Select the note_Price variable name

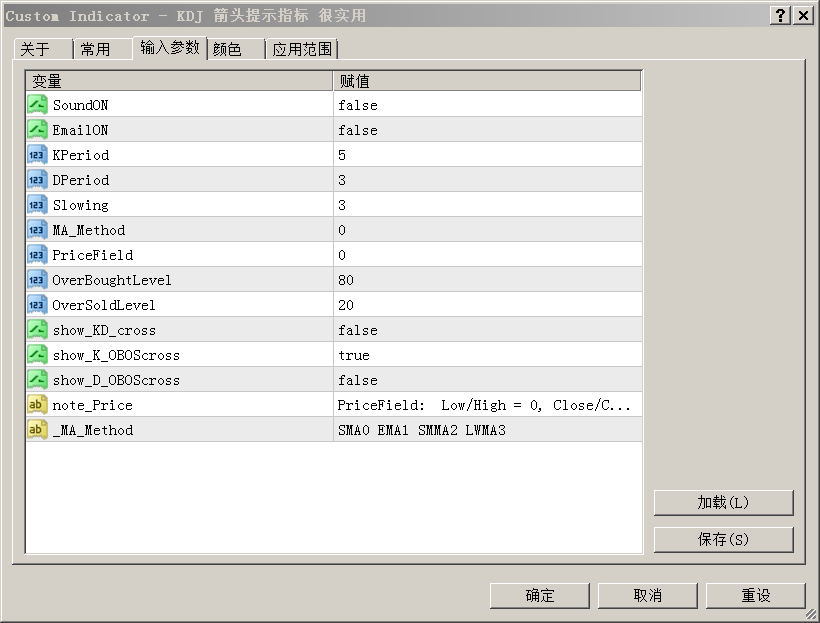point(92,405)
